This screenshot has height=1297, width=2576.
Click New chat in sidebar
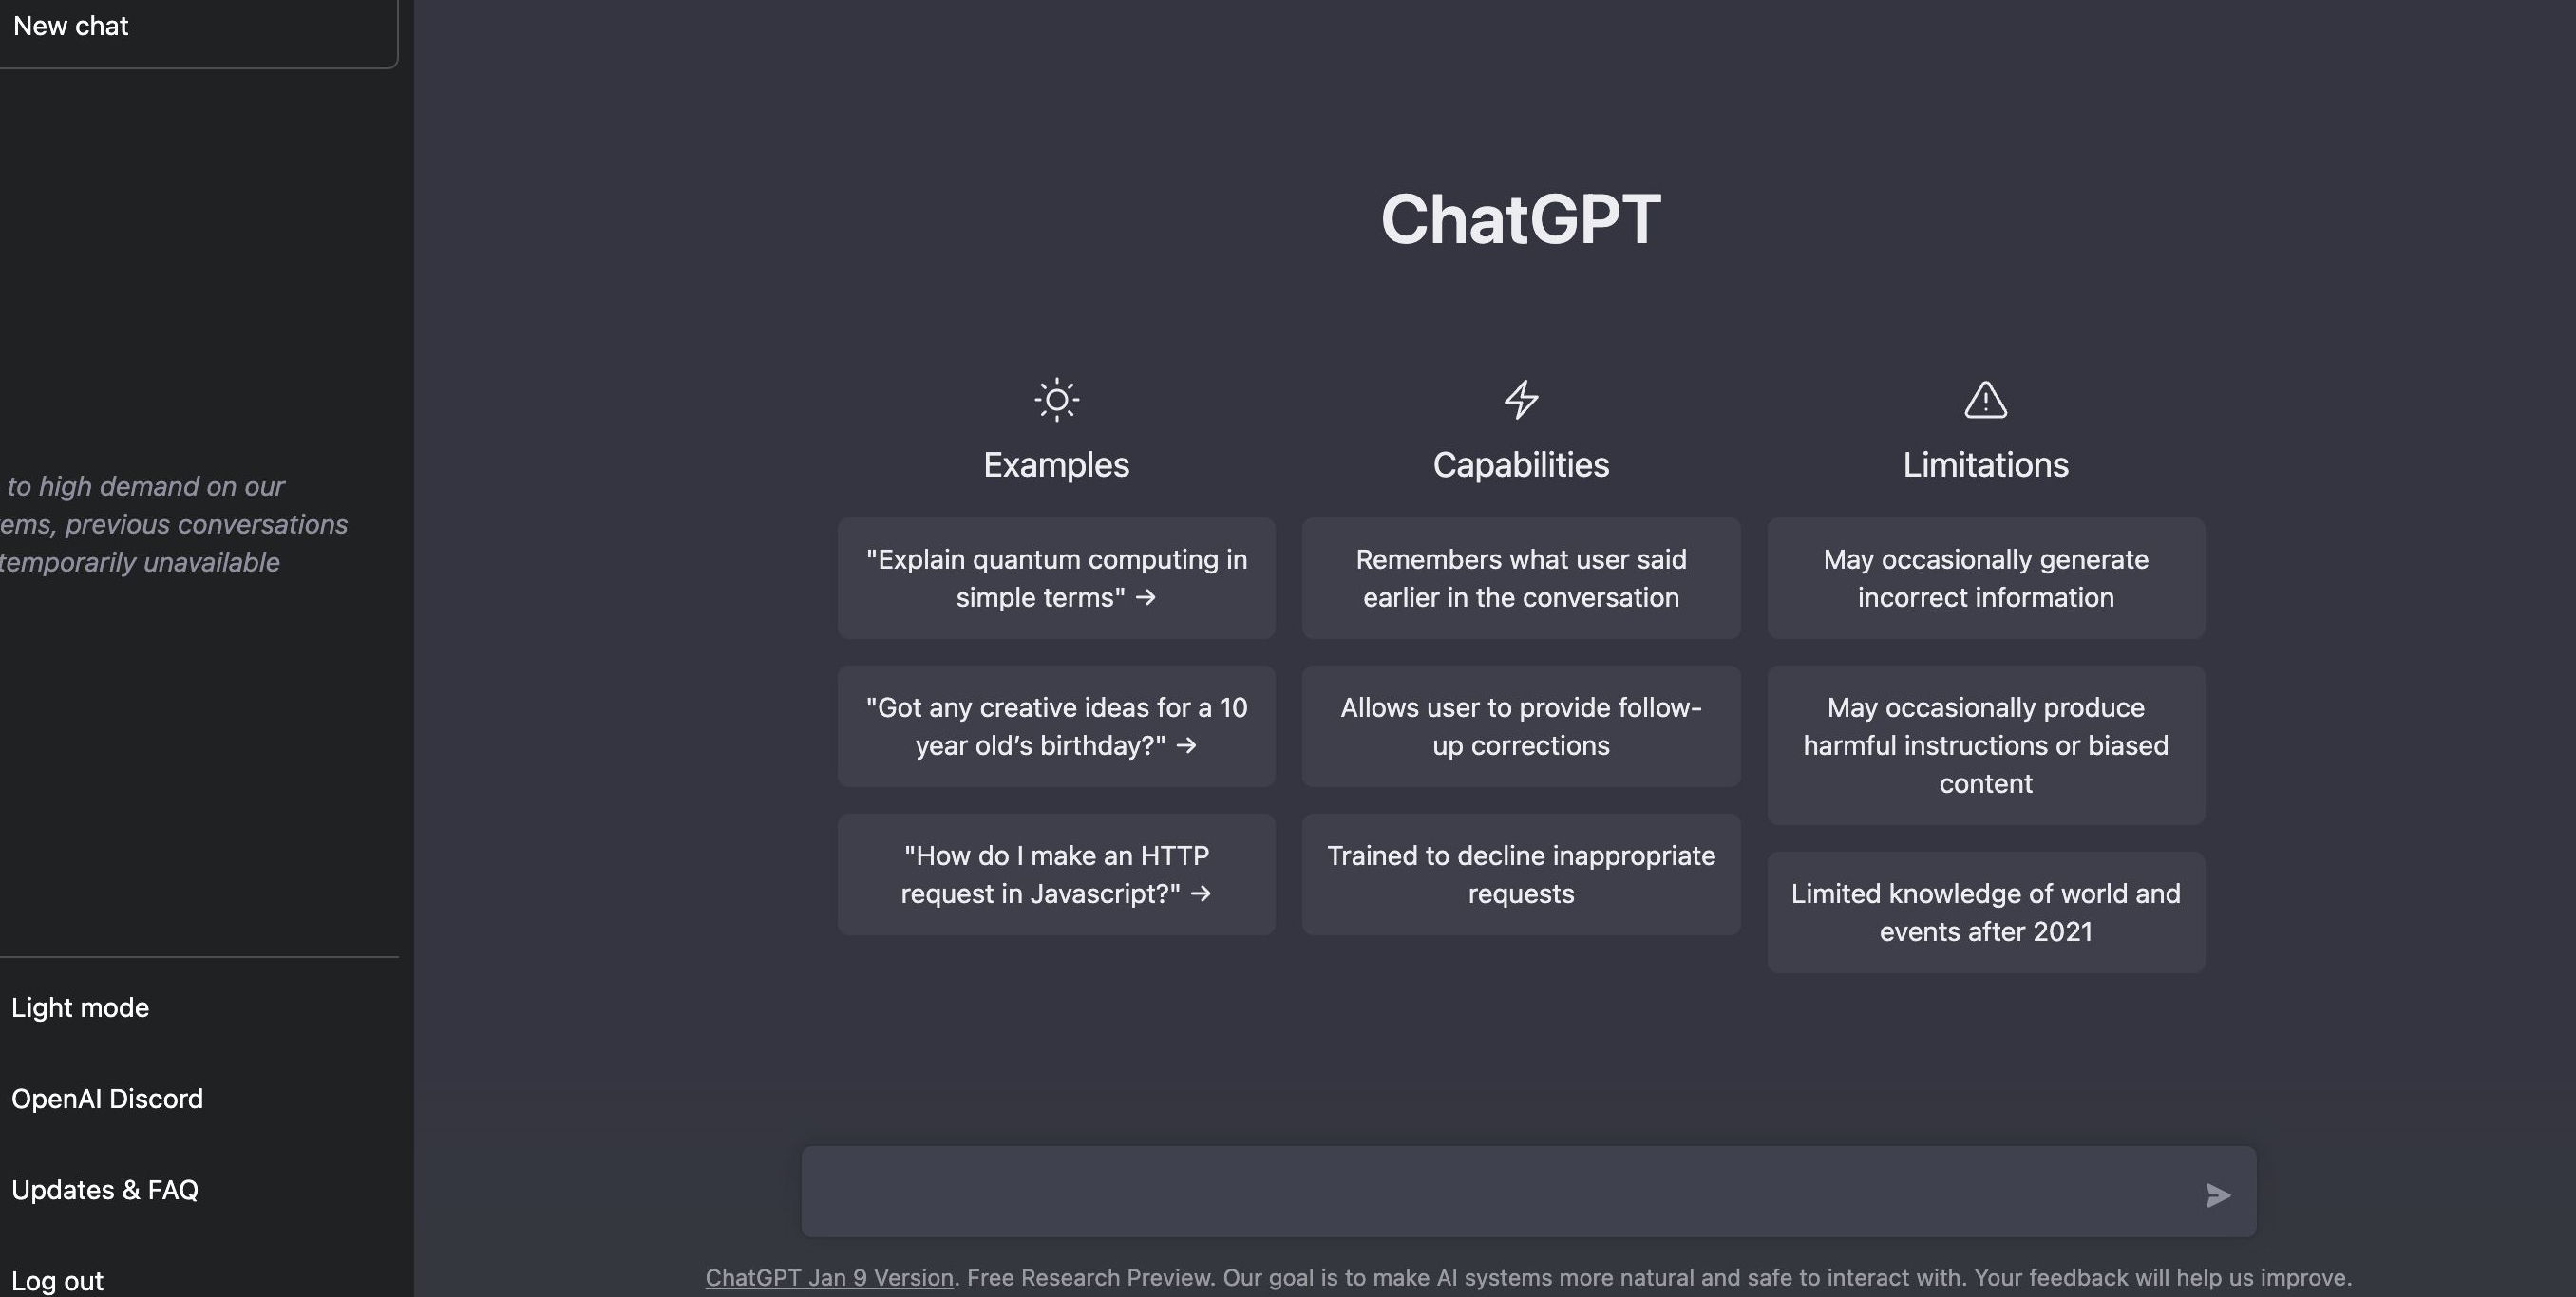pos(69,25)
